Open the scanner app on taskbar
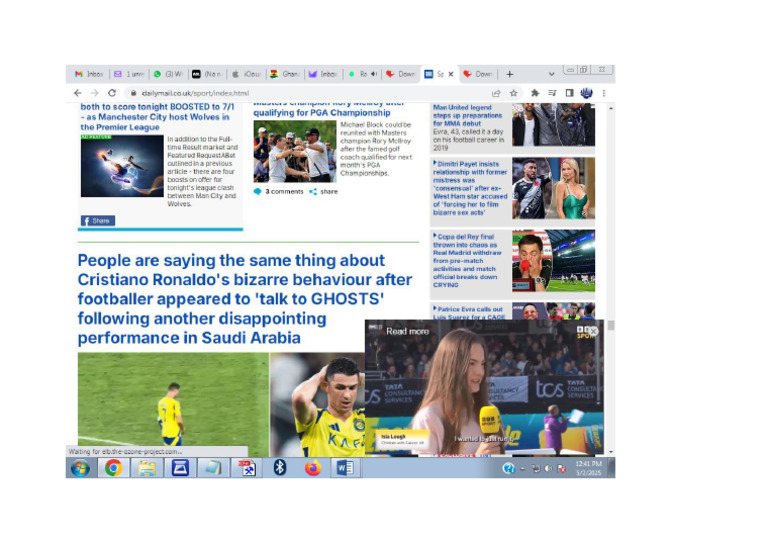The height and width of the screenshot is (543, 768). [x=180, y=469]
